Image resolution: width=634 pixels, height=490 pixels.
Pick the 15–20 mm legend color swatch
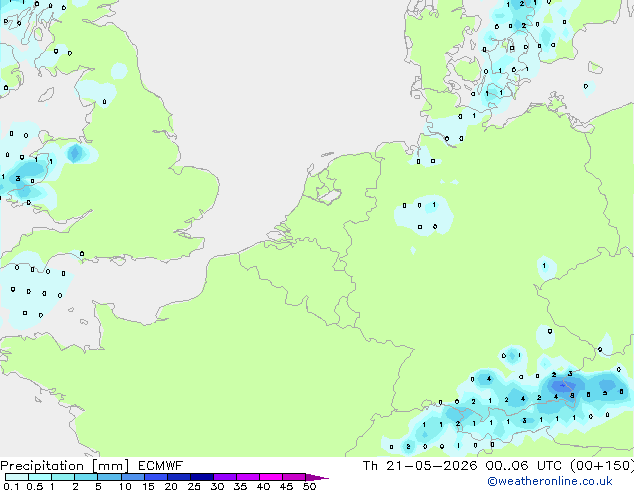point(156,477)
